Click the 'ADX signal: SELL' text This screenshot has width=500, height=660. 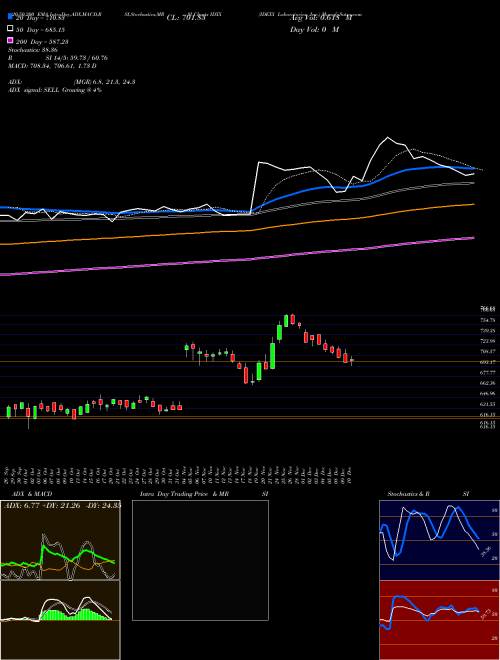point(35,90)
